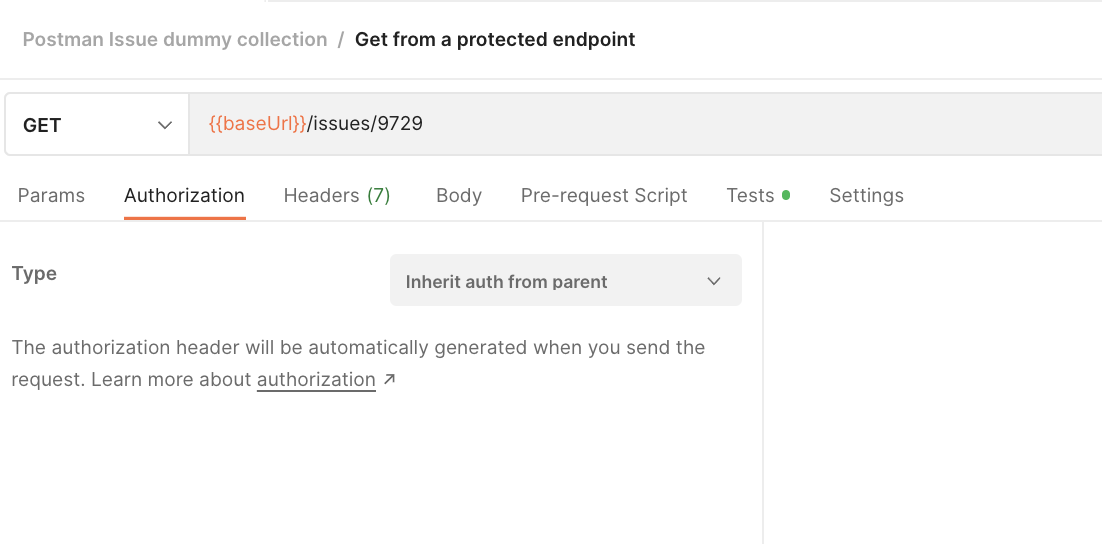Click the green (7) headers count
The height and width of the screenshot is (544, 1102).
tap(378, 196)
